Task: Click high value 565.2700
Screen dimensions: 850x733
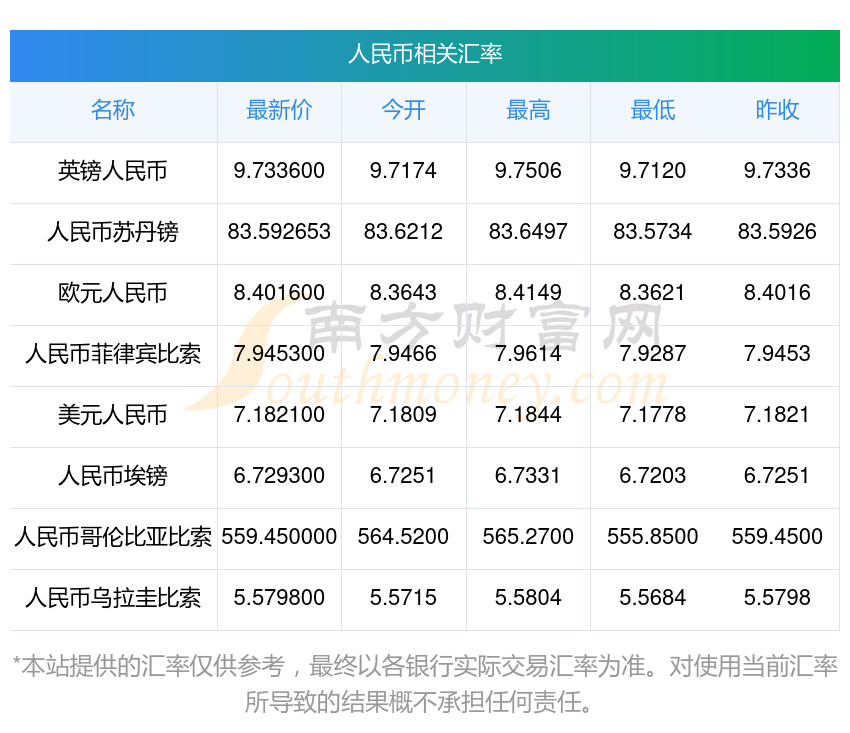Action: pyautogui.click(x=528, y=537)
